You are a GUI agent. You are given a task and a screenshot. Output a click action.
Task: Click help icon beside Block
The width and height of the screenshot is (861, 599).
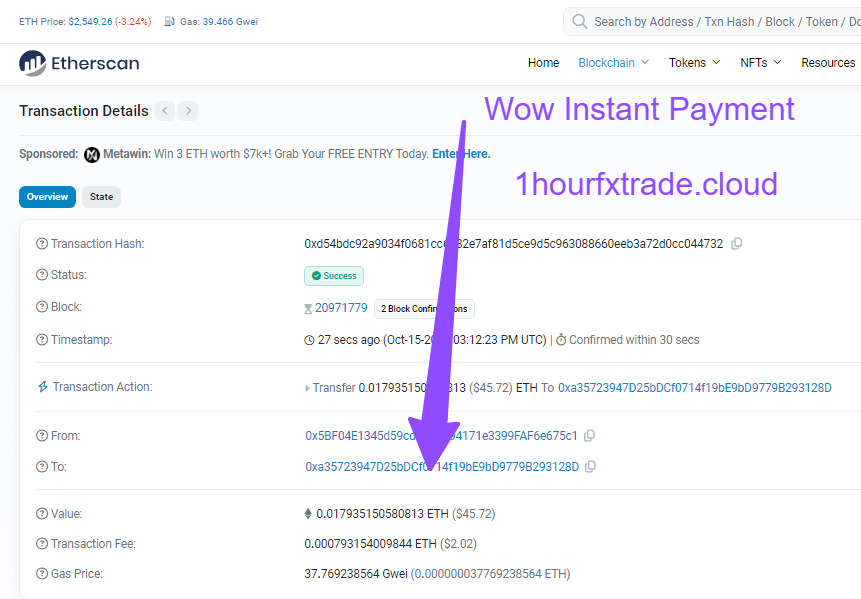pos(42,306)
